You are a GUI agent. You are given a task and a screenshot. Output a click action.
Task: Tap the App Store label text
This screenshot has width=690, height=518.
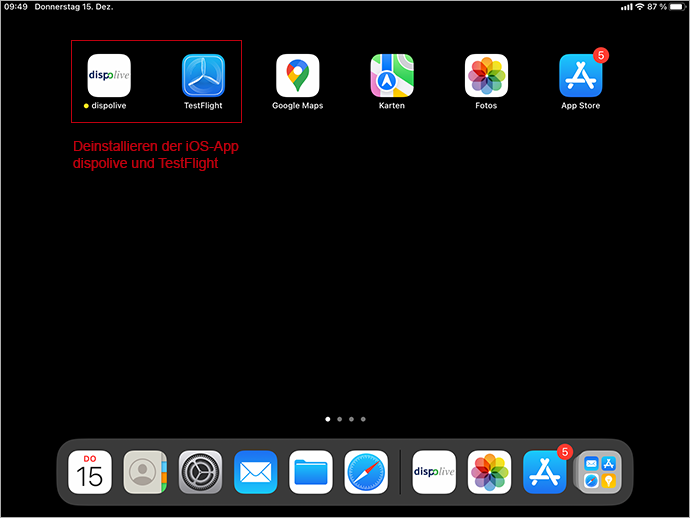pyautogui.click(x=580, y=106)
